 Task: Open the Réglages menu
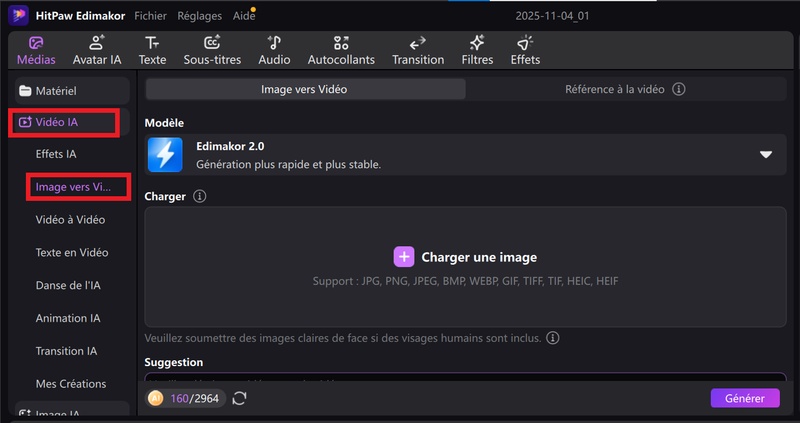(199, 16)
